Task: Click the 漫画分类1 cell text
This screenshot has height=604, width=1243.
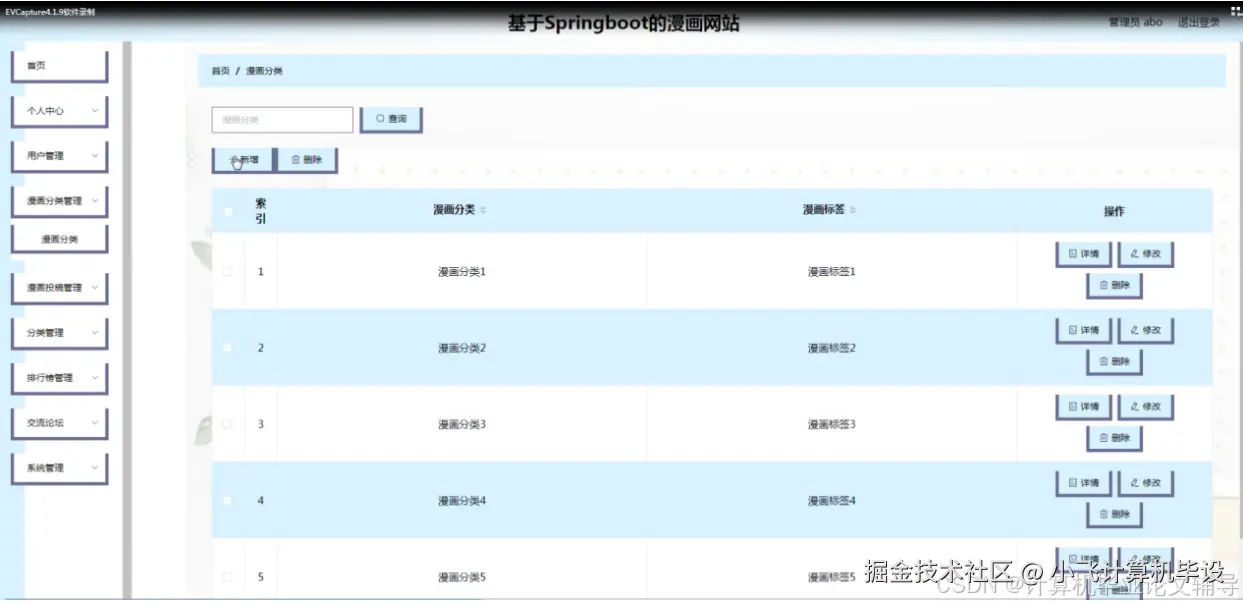Action: 461,272
